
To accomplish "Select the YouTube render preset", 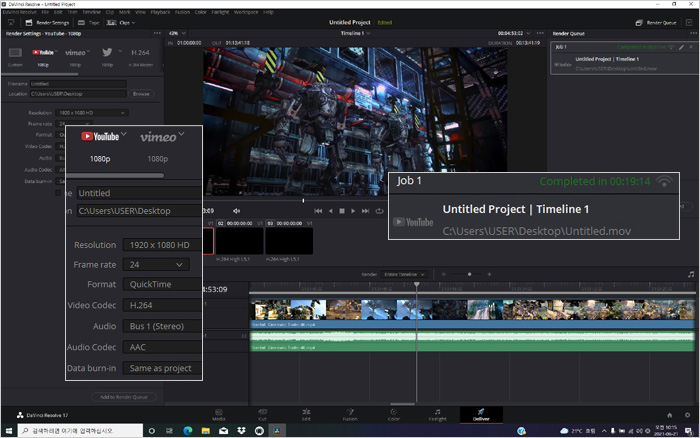I will point(43,57).
